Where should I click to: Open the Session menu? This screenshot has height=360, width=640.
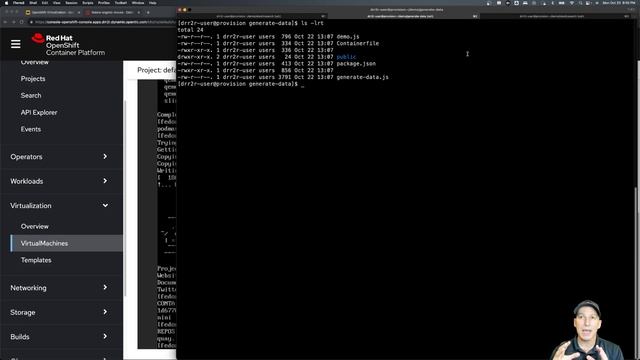pyautogui.click(x=71, y=3)
